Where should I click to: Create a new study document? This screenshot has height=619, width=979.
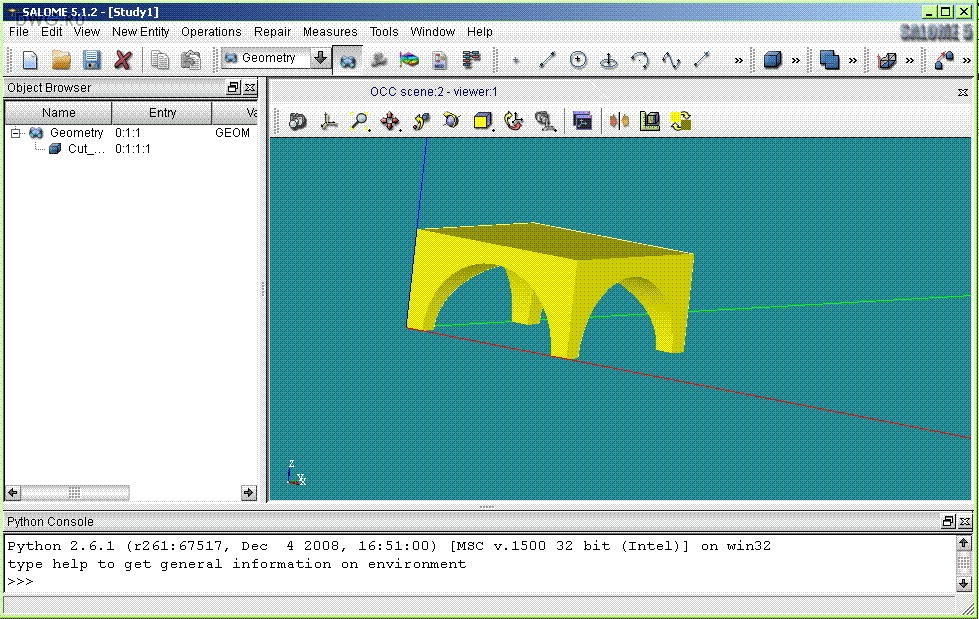(30, 60)
